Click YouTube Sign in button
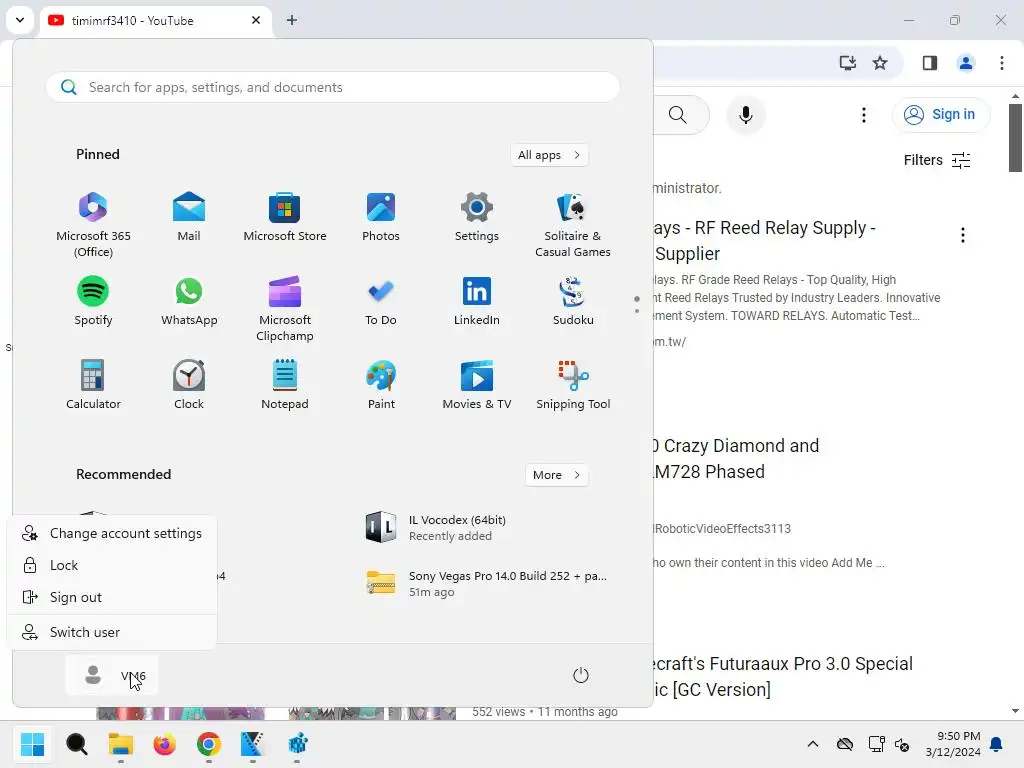Screen dimensions: 1024x768 point(940,115)
